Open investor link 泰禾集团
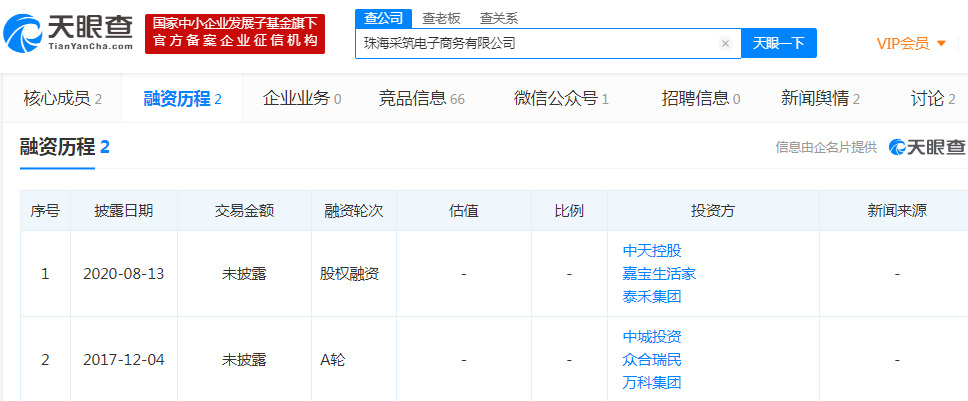This screenshot has height=401, width=968. 652,296
